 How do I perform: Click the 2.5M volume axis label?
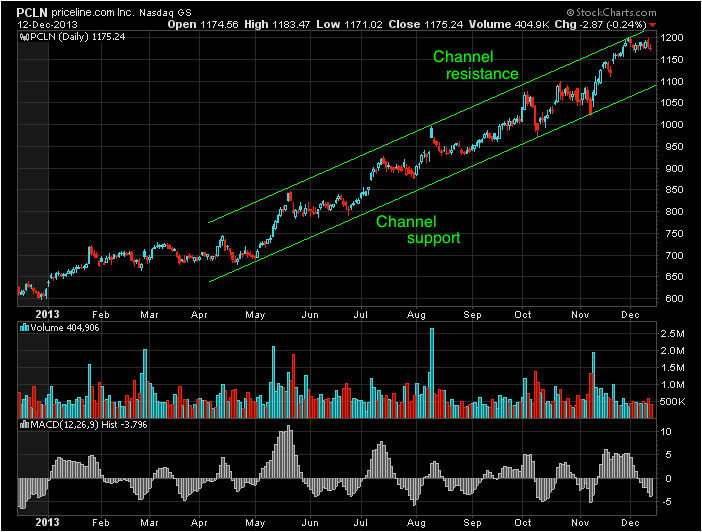coord(672,334)
